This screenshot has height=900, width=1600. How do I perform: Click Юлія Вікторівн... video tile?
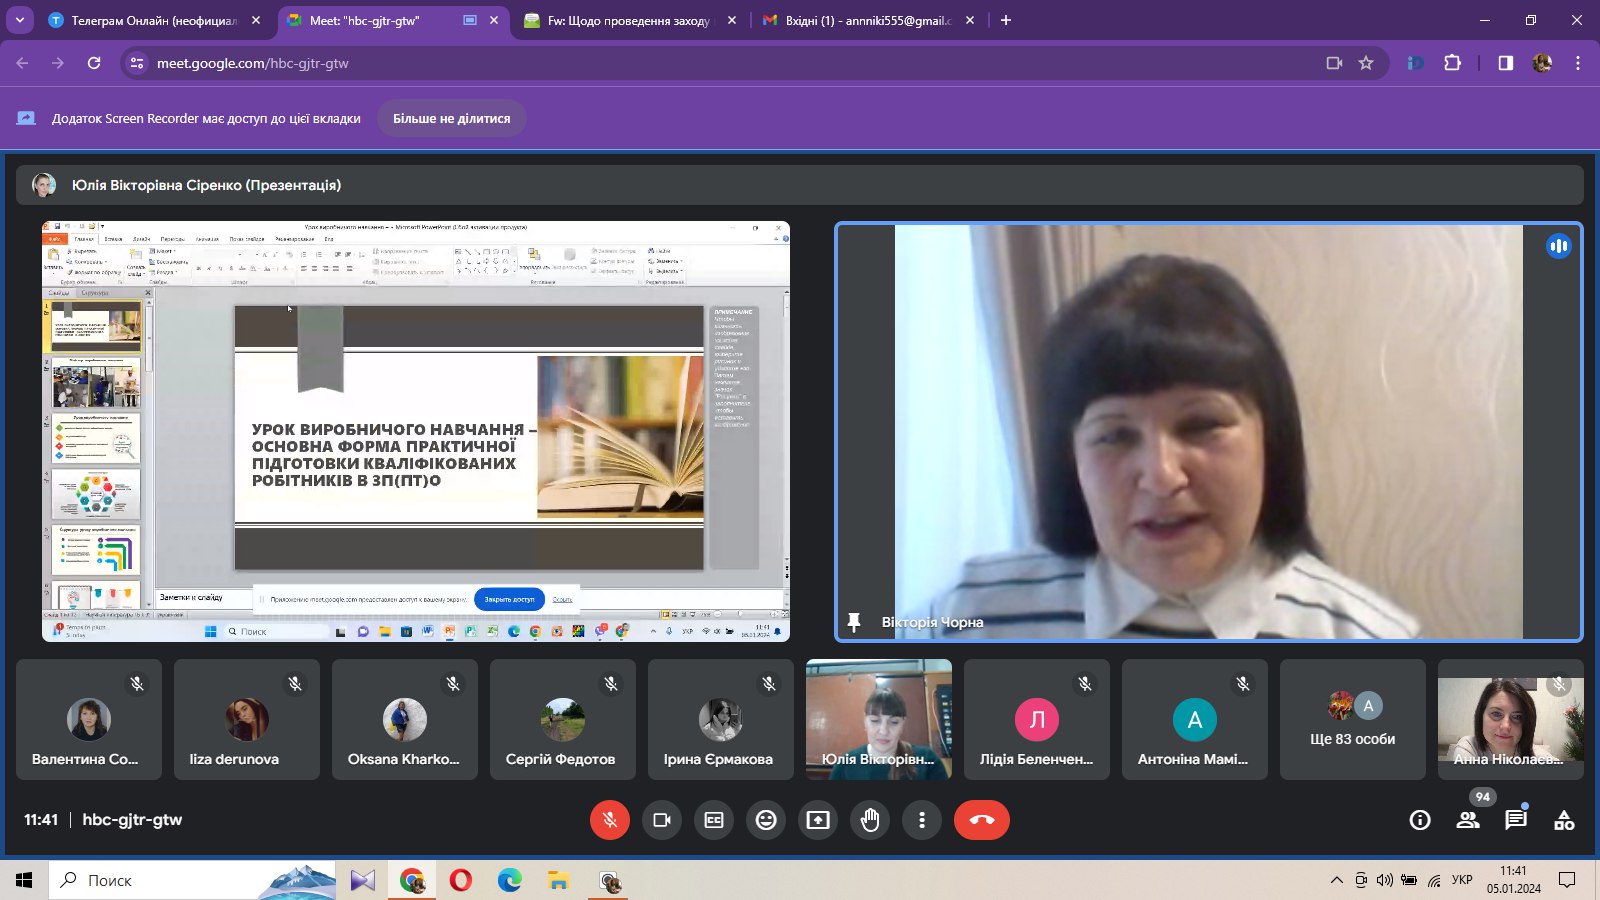pos(879,719)
